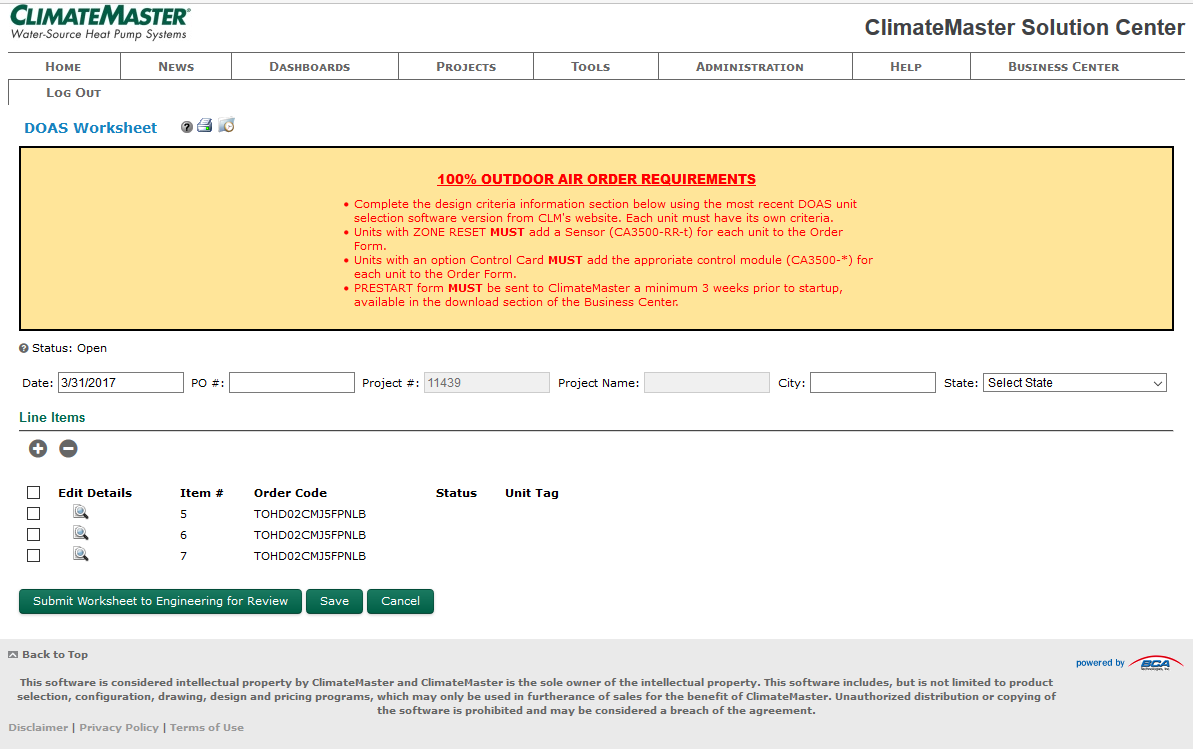Check the box for line item 7
This screenshot has height=749, width=1193.
(33, 556)
